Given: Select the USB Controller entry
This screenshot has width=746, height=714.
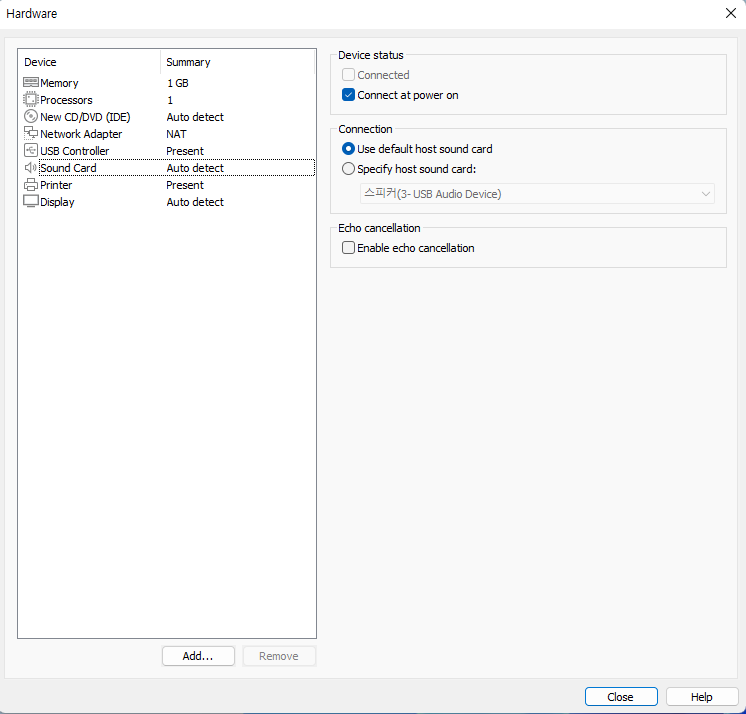Looking at the screenshot, I should coord(75,151).
